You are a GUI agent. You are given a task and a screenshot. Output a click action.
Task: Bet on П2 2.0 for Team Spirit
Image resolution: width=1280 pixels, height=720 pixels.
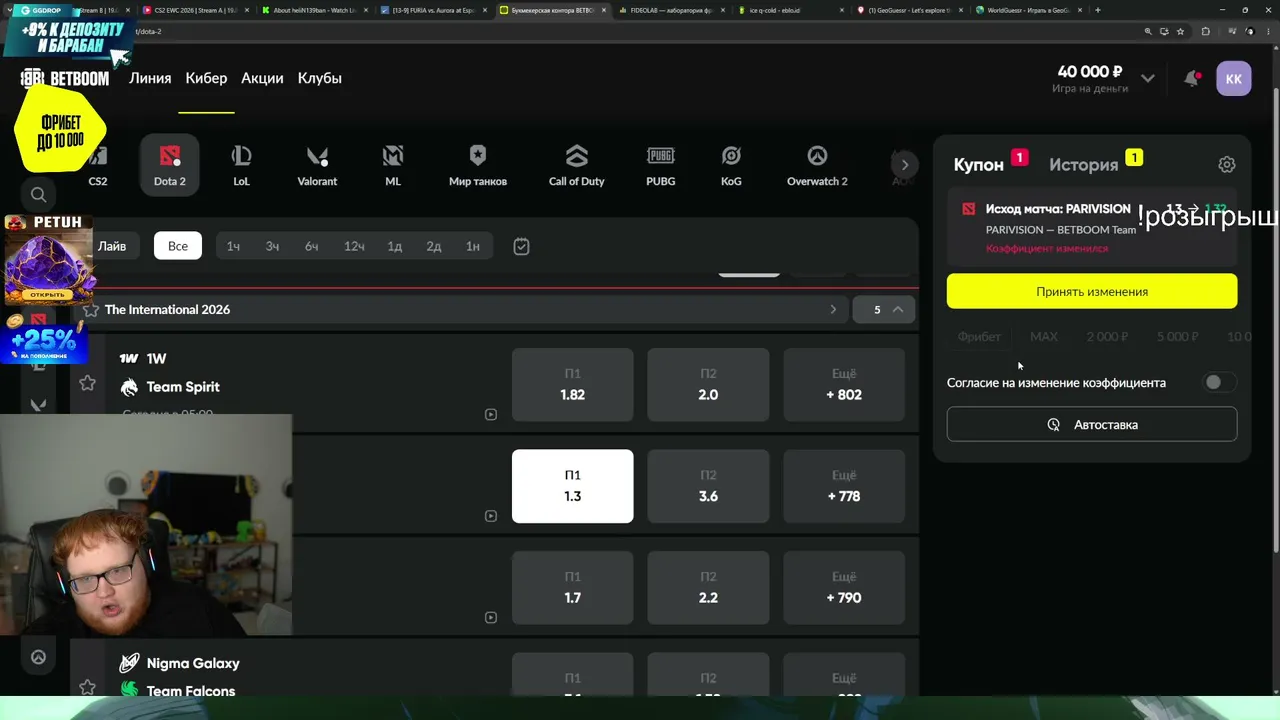[708, 385]
